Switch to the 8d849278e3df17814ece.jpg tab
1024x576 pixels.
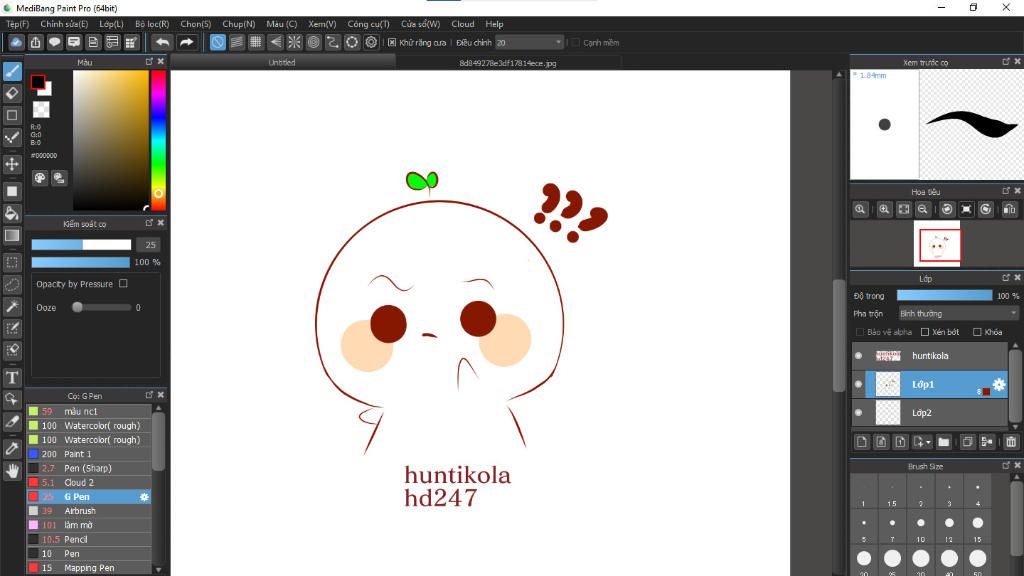pyautogui.click(x=508, y=63)
